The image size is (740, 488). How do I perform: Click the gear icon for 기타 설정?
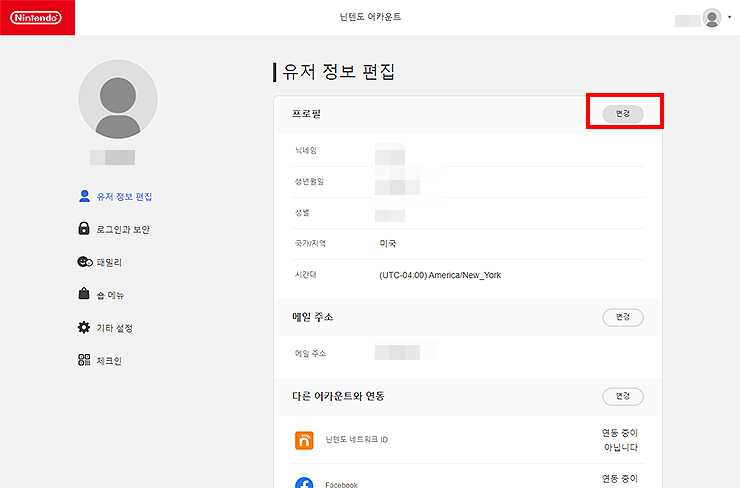84,327
